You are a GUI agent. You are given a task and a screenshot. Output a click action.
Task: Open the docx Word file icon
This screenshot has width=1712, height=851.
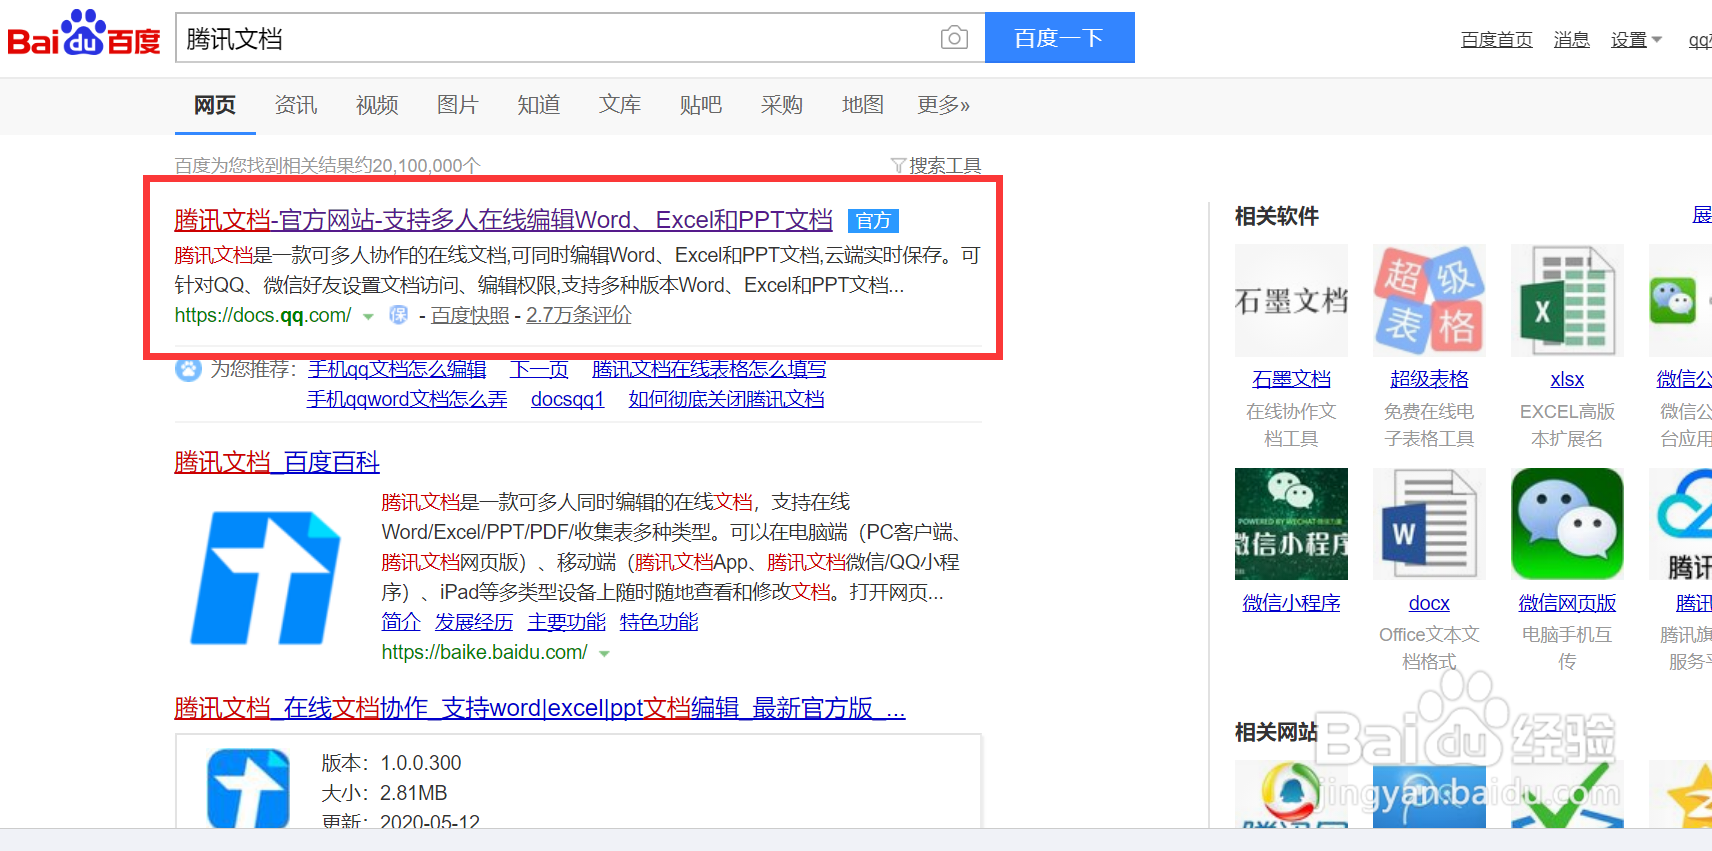(1429, 524)
